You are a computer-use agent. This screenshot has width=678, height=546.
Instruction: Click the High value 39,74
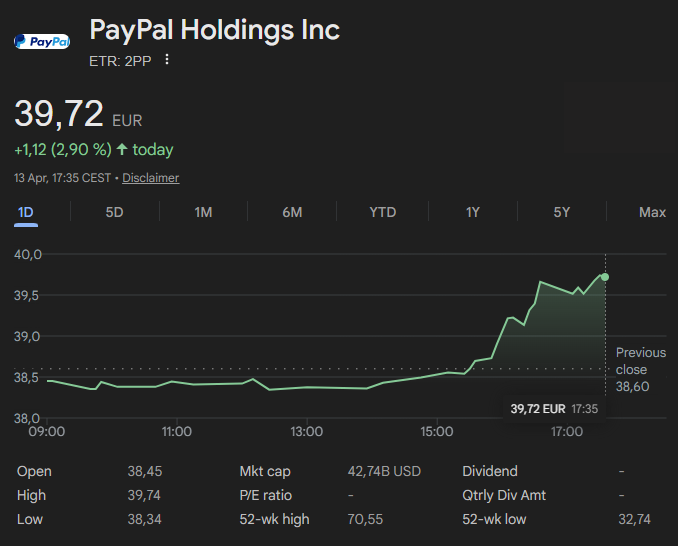point(144,495)
